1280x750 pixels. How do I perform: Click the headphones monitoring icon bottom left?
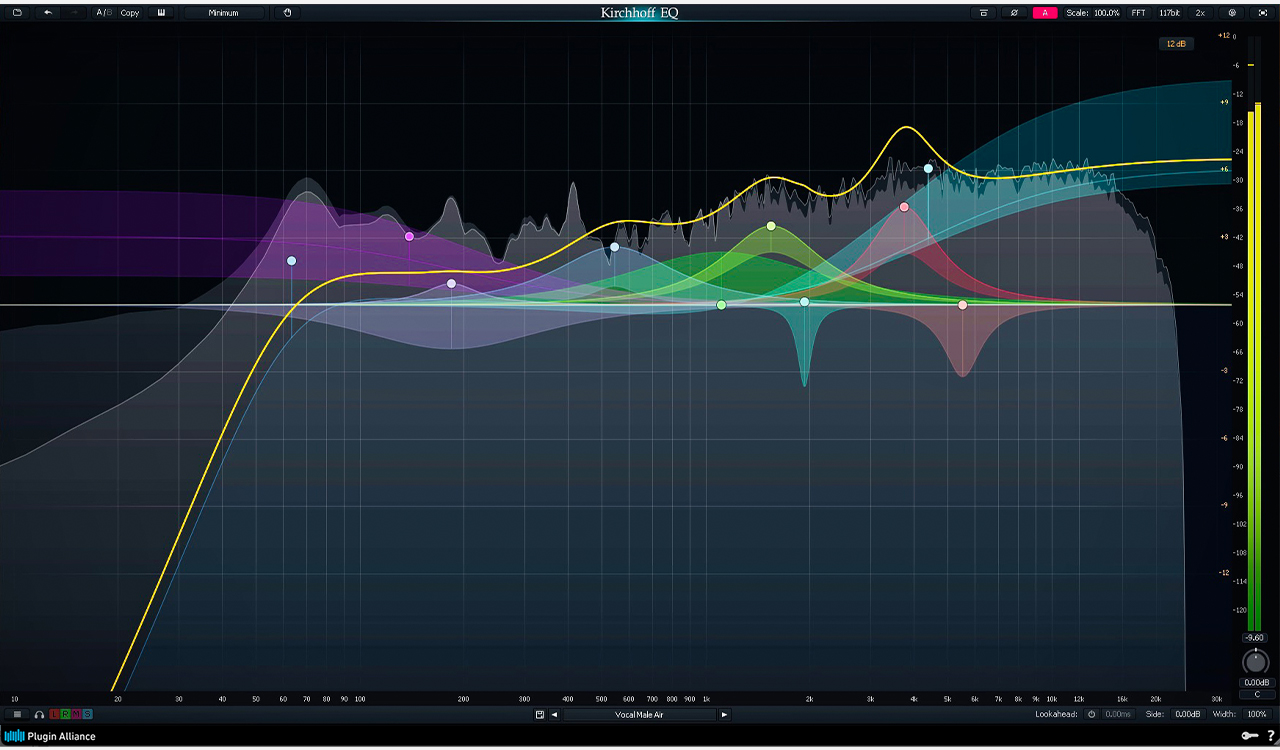click(39, 714)
